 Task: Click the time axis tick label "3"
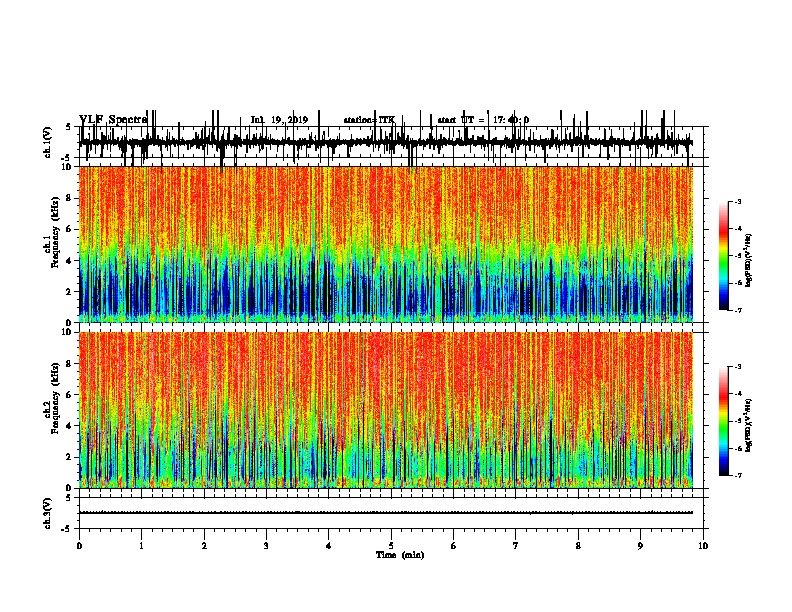[x=266, y=546]
